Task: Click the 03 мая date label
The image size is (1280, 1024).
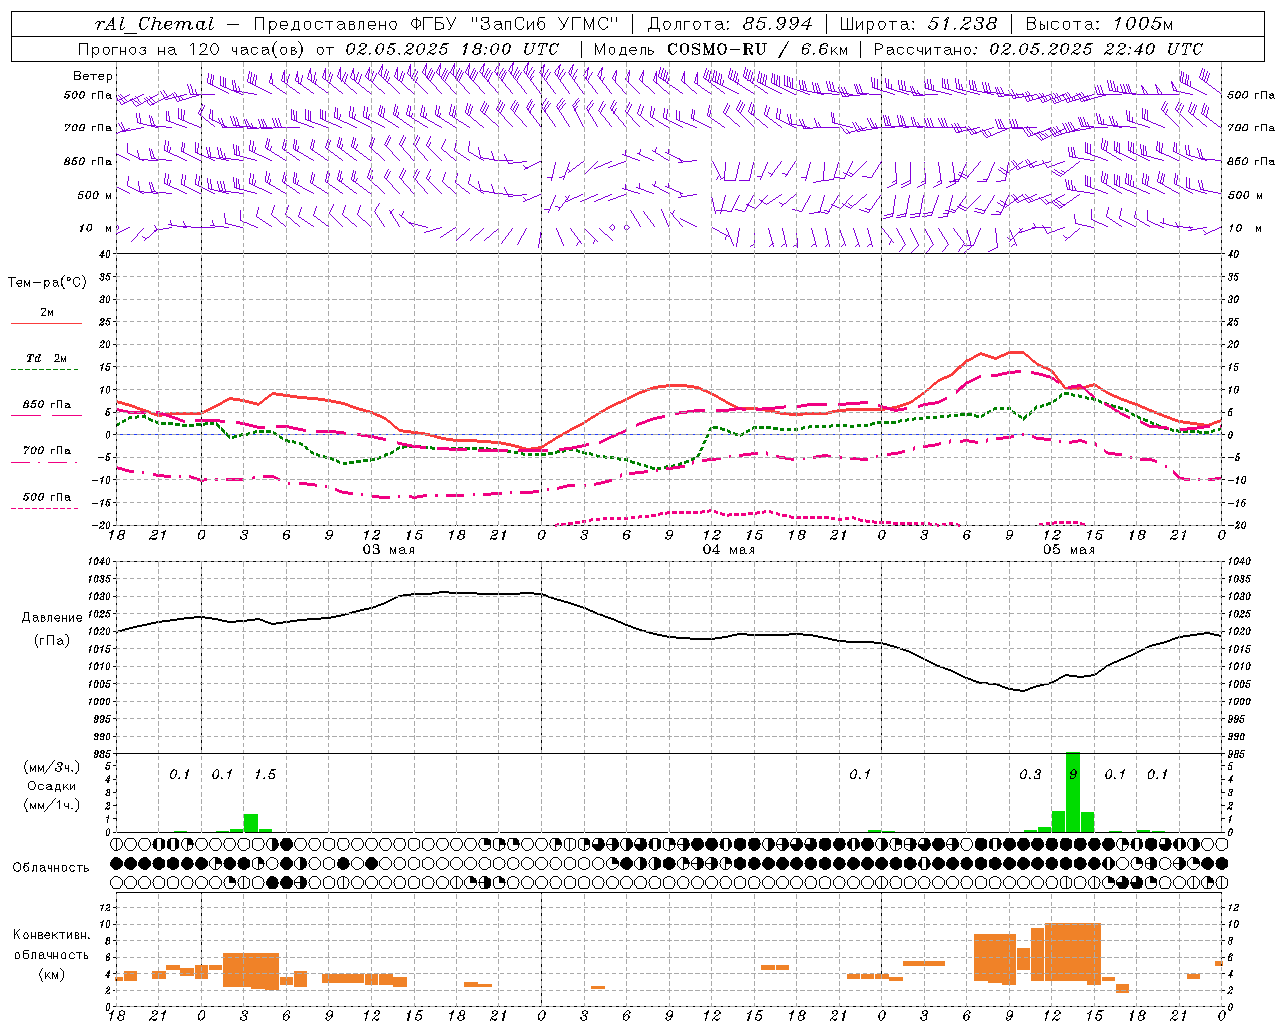Action: pyautogui.click(x=388, y=550)
